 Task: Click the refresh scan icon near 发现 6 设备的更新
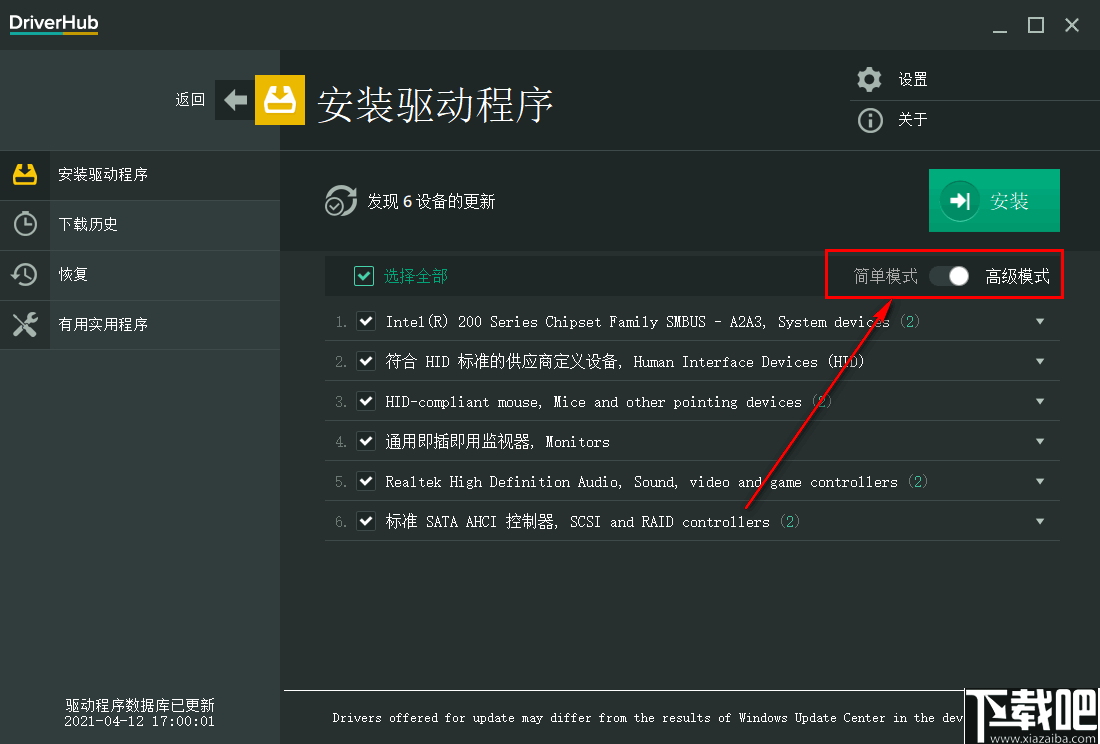click(x=341, y=200)
